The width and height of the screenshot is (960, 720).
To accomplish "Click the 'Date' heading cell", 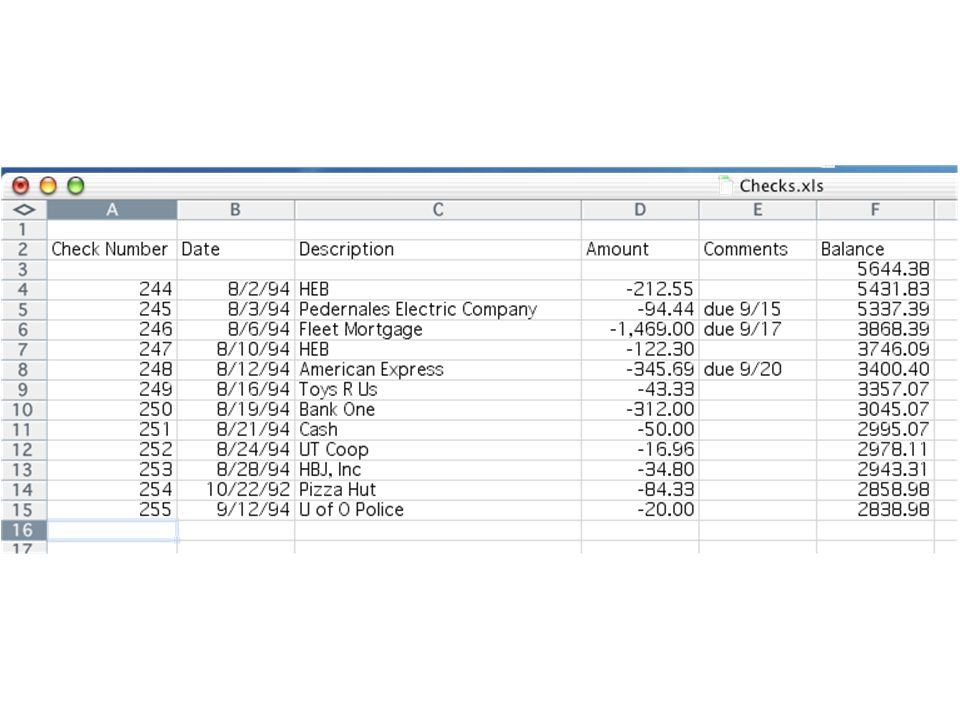I will point(236,250).
